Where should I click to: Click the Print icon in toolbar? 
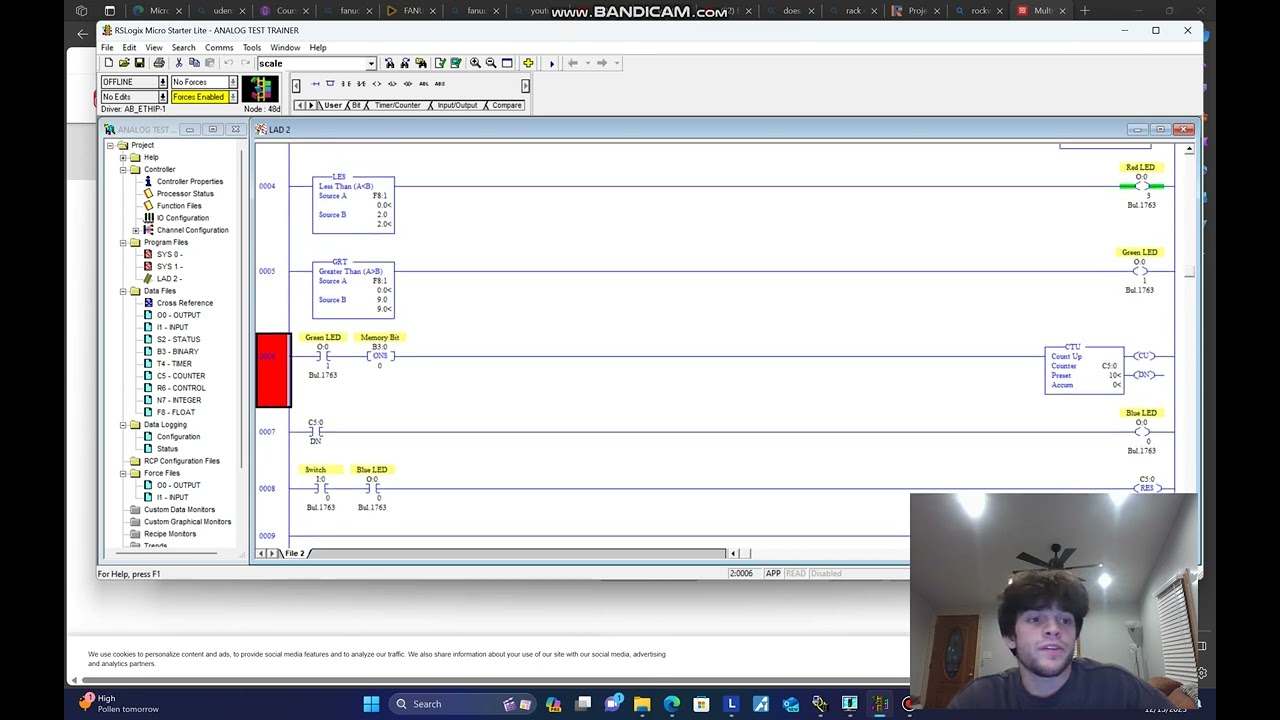(159, 63)
